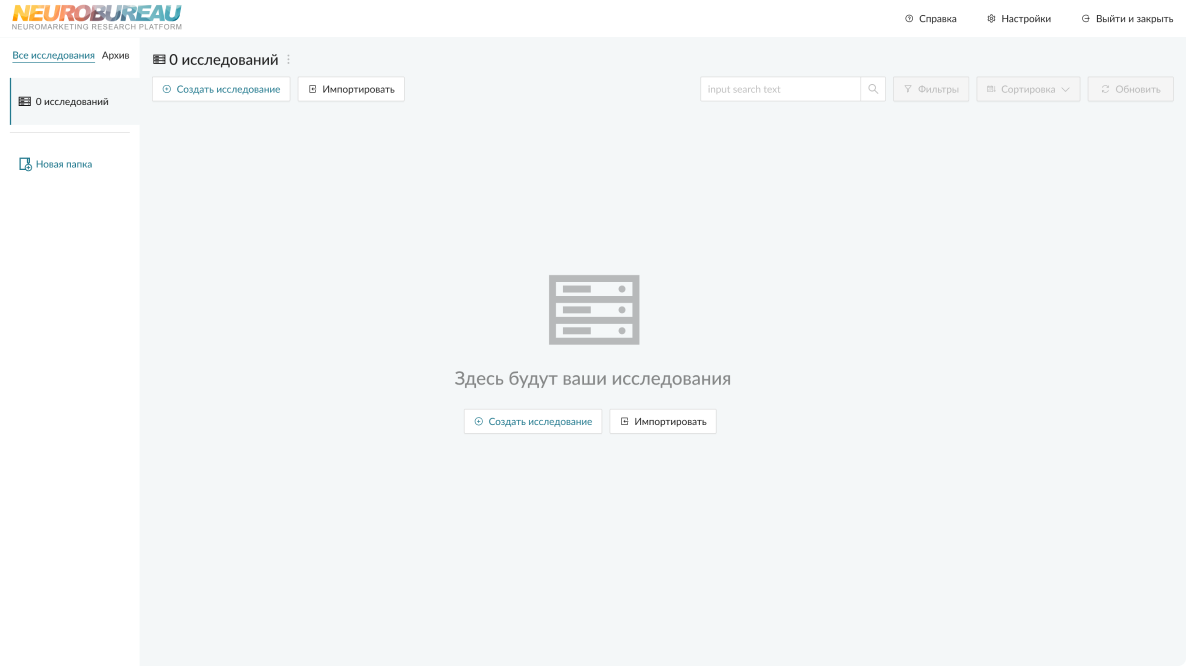Click the large empty-state server icon

(x=594, y=310)
